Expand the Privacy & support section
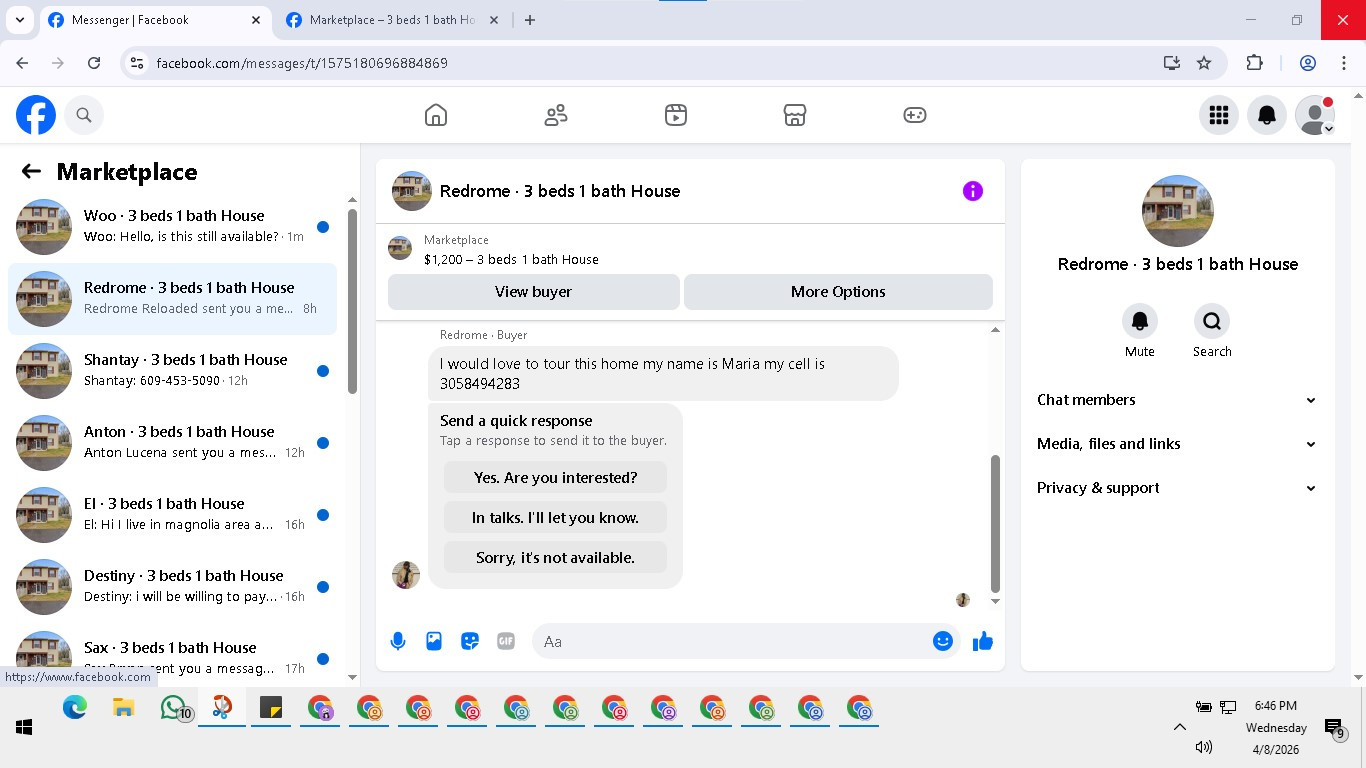1366x768 pixels. (1178, 488)
